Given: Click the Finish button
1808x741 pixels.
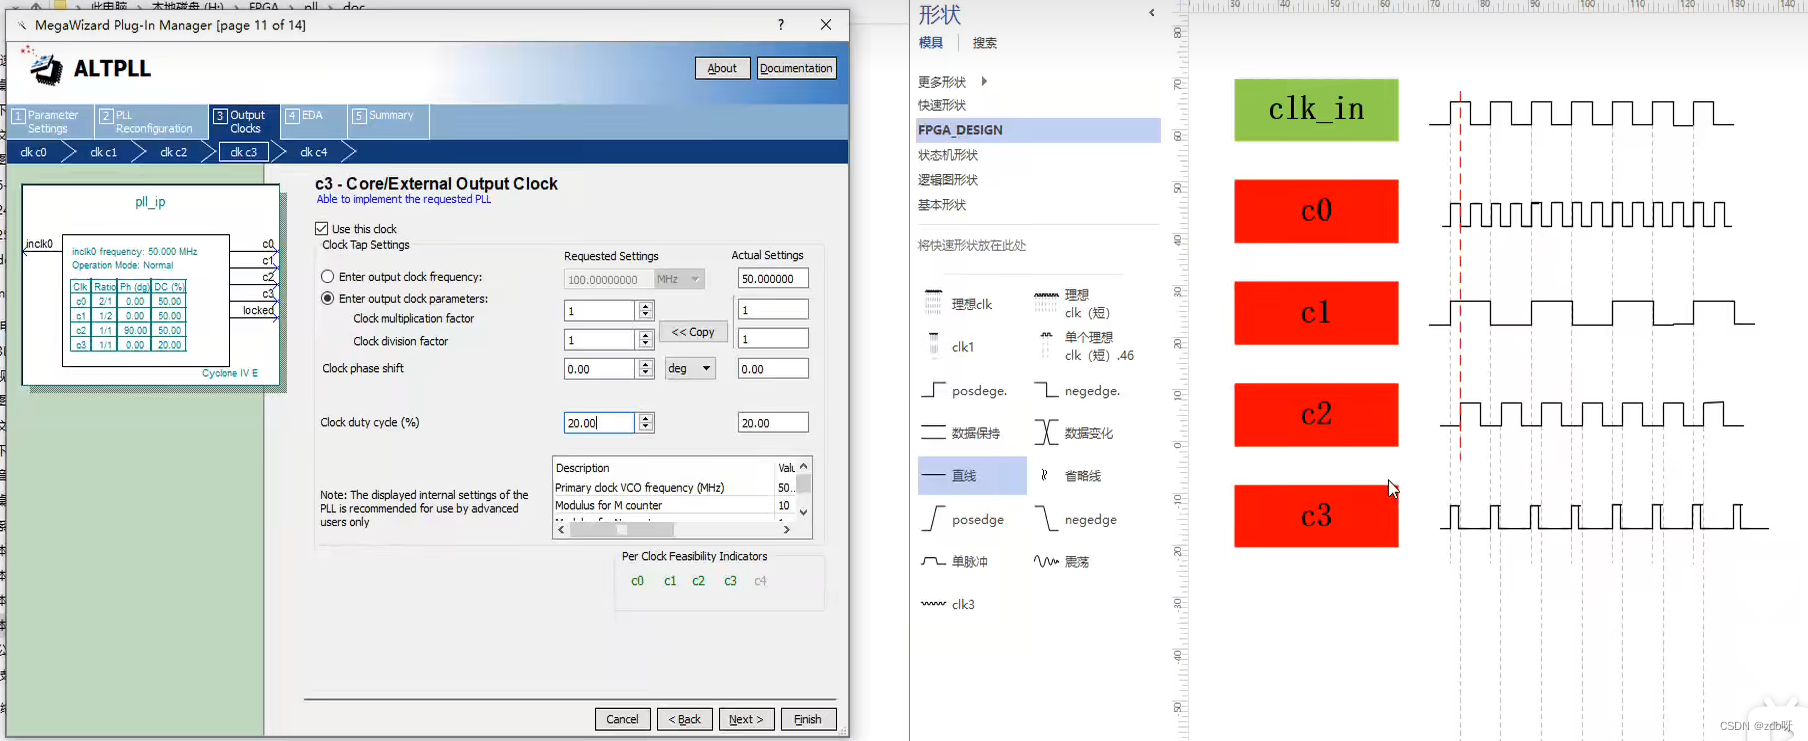Looking at the screenshot, I should pos(808,719).
